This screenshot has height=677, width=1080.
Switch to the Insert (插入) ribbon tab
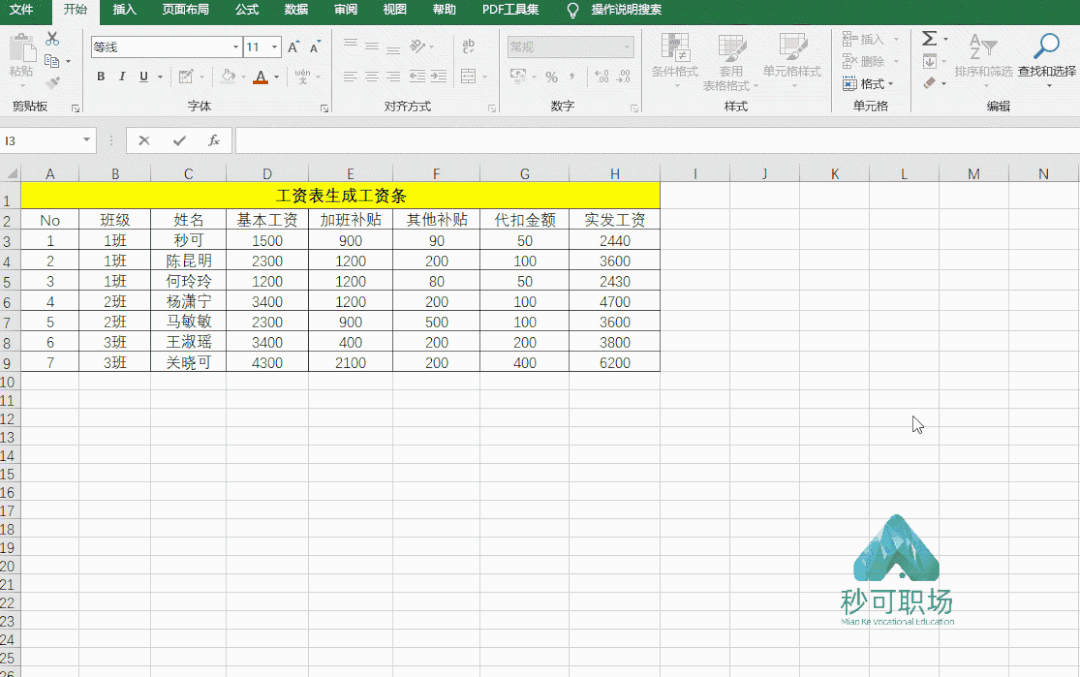(x=125, y=10)
